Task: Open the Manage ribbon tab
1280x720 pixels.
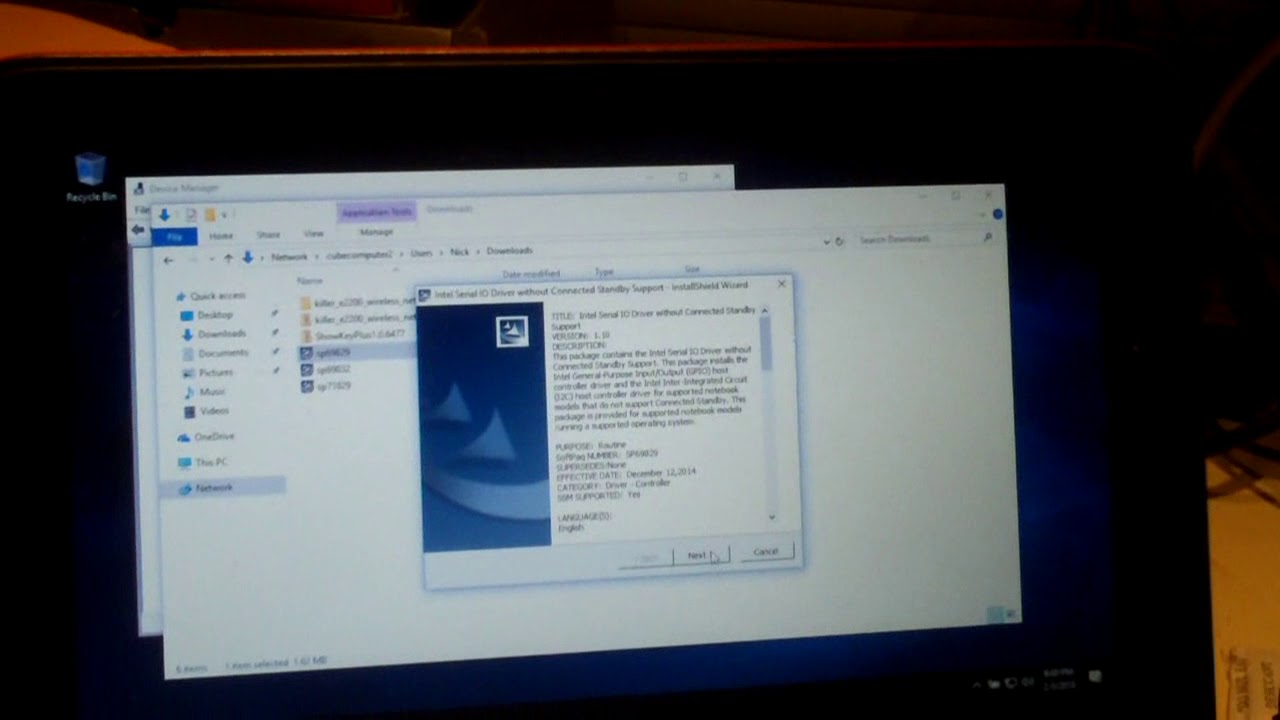Action: [376, 232]
